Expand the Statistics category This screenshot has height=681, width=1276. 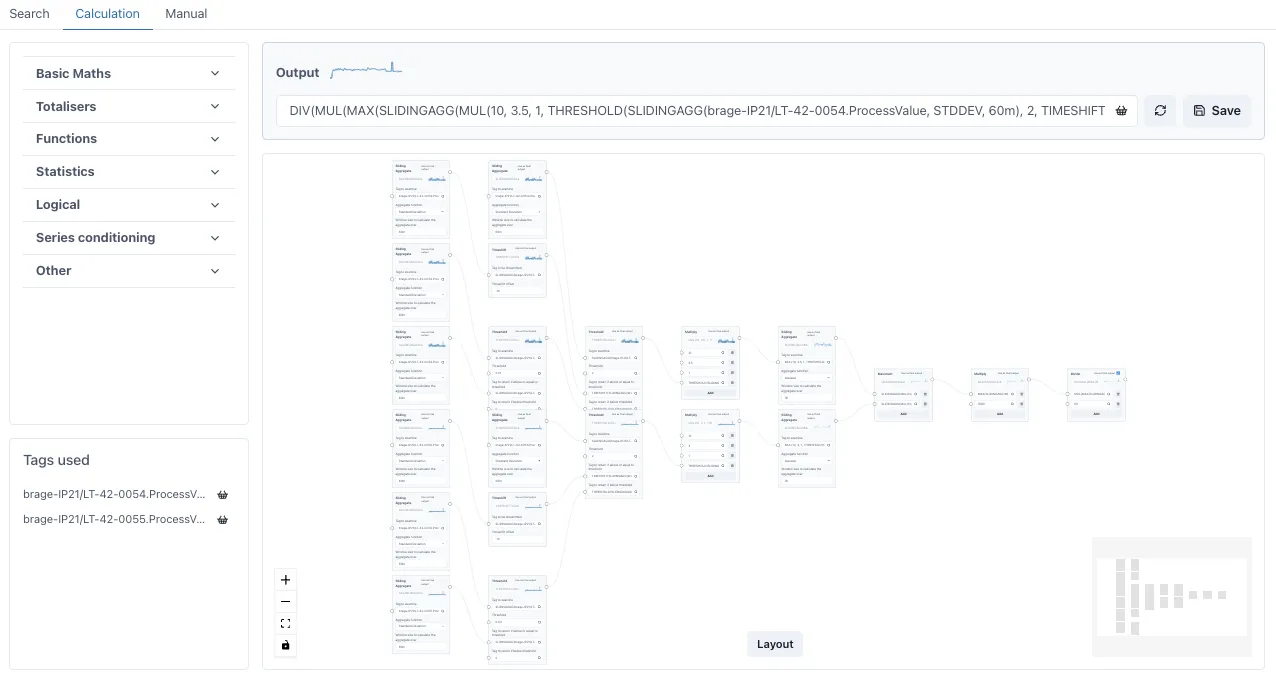tap(128, 171)
